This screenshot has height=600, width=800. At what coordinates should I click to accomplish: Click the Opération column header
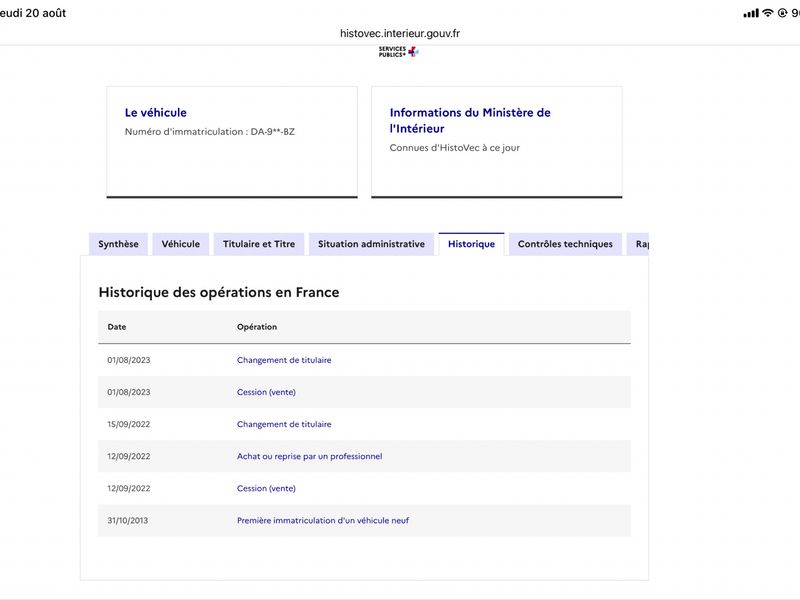[x=257, y=327]
